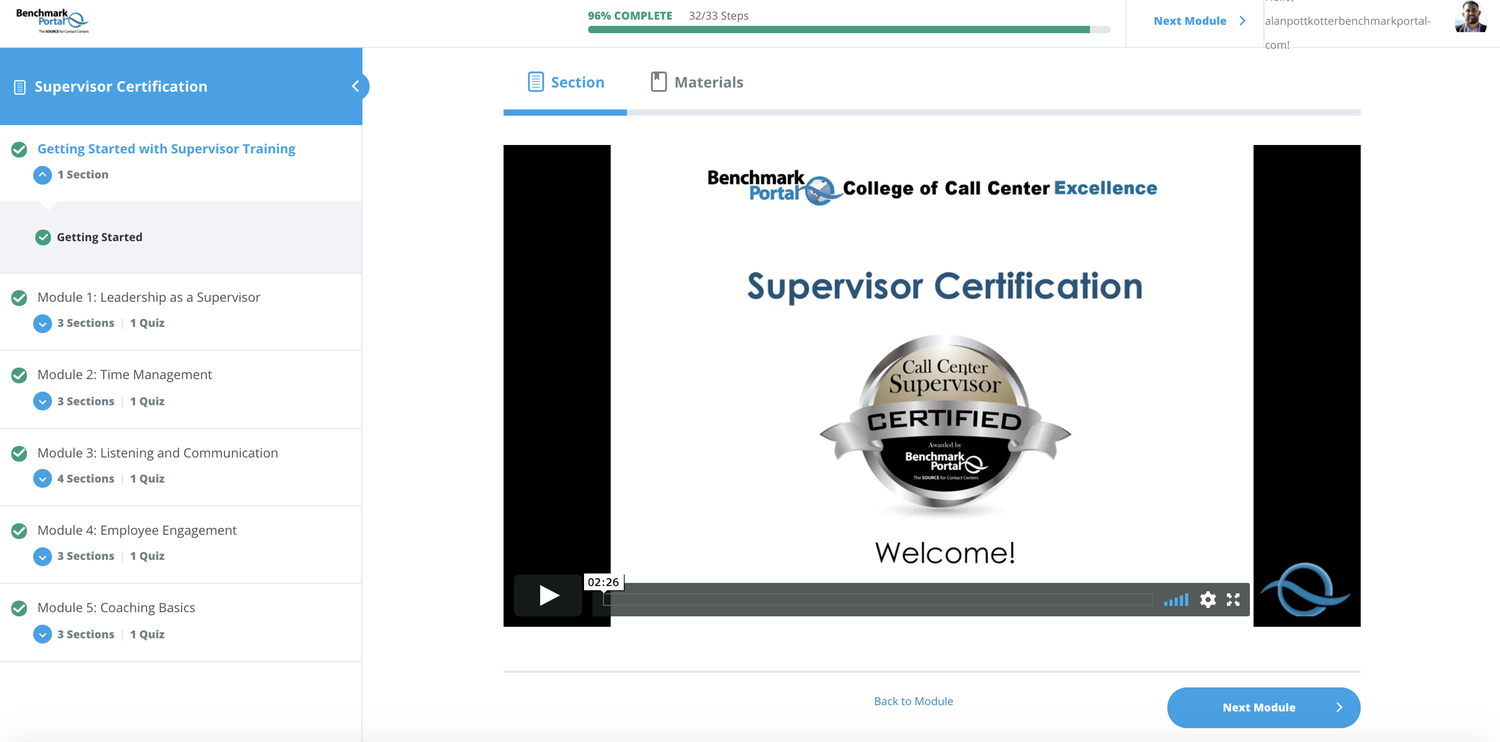1500x742 pixels.
Task: Click the Getting Started section checkmark
Action: [43, 238]
